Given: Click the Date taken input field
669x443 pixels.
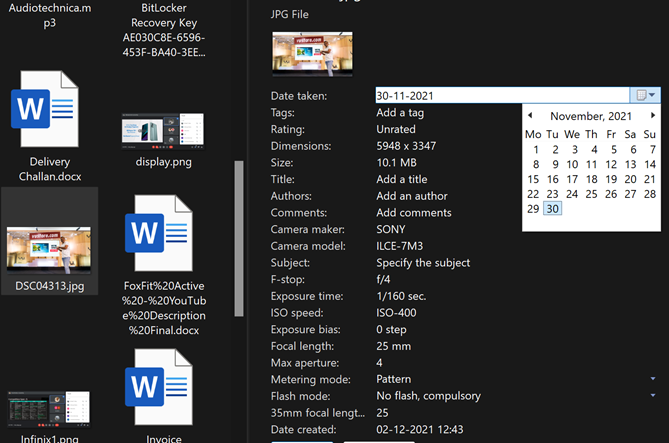Looking at the screenshot, I should pos(502,95).
